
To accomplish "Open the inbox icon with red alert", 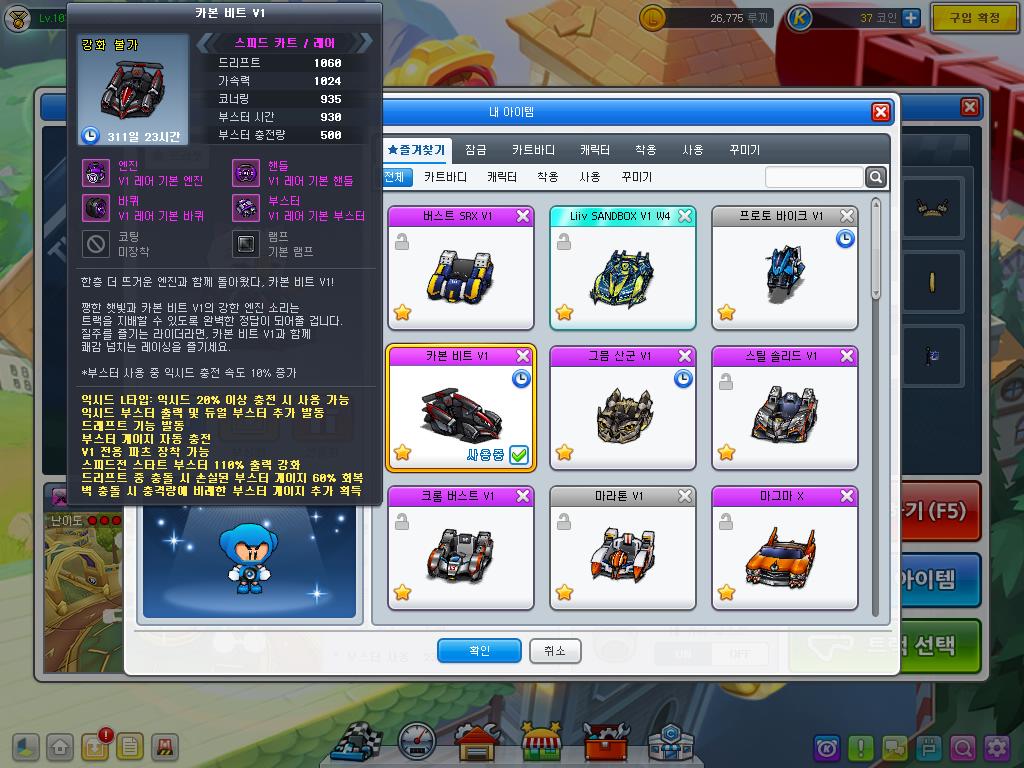I will 95,747.
